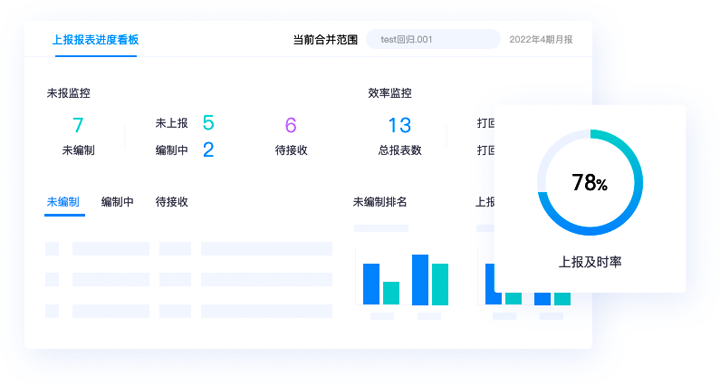The image size is (720, 386).
Task: Switch to the 编制中 list tab
Action: [x=117, y=202]
